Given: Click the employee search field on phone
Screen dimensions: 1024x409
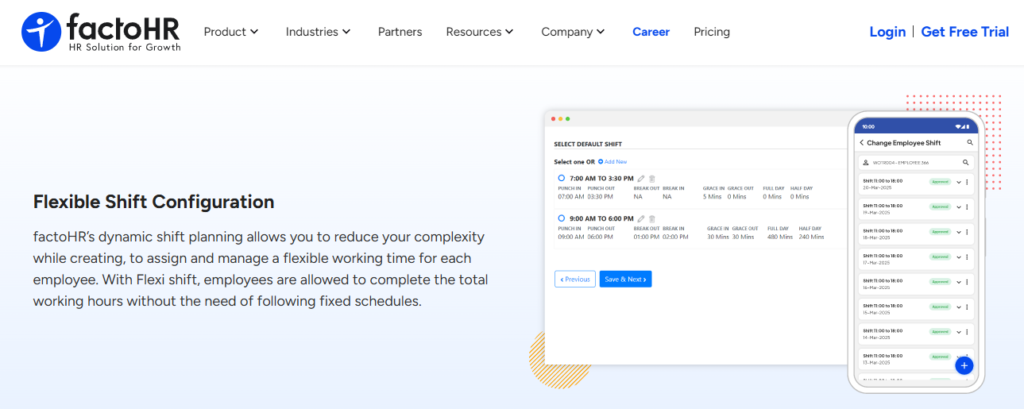Looking at the screenshot, I should click(916, 162).
